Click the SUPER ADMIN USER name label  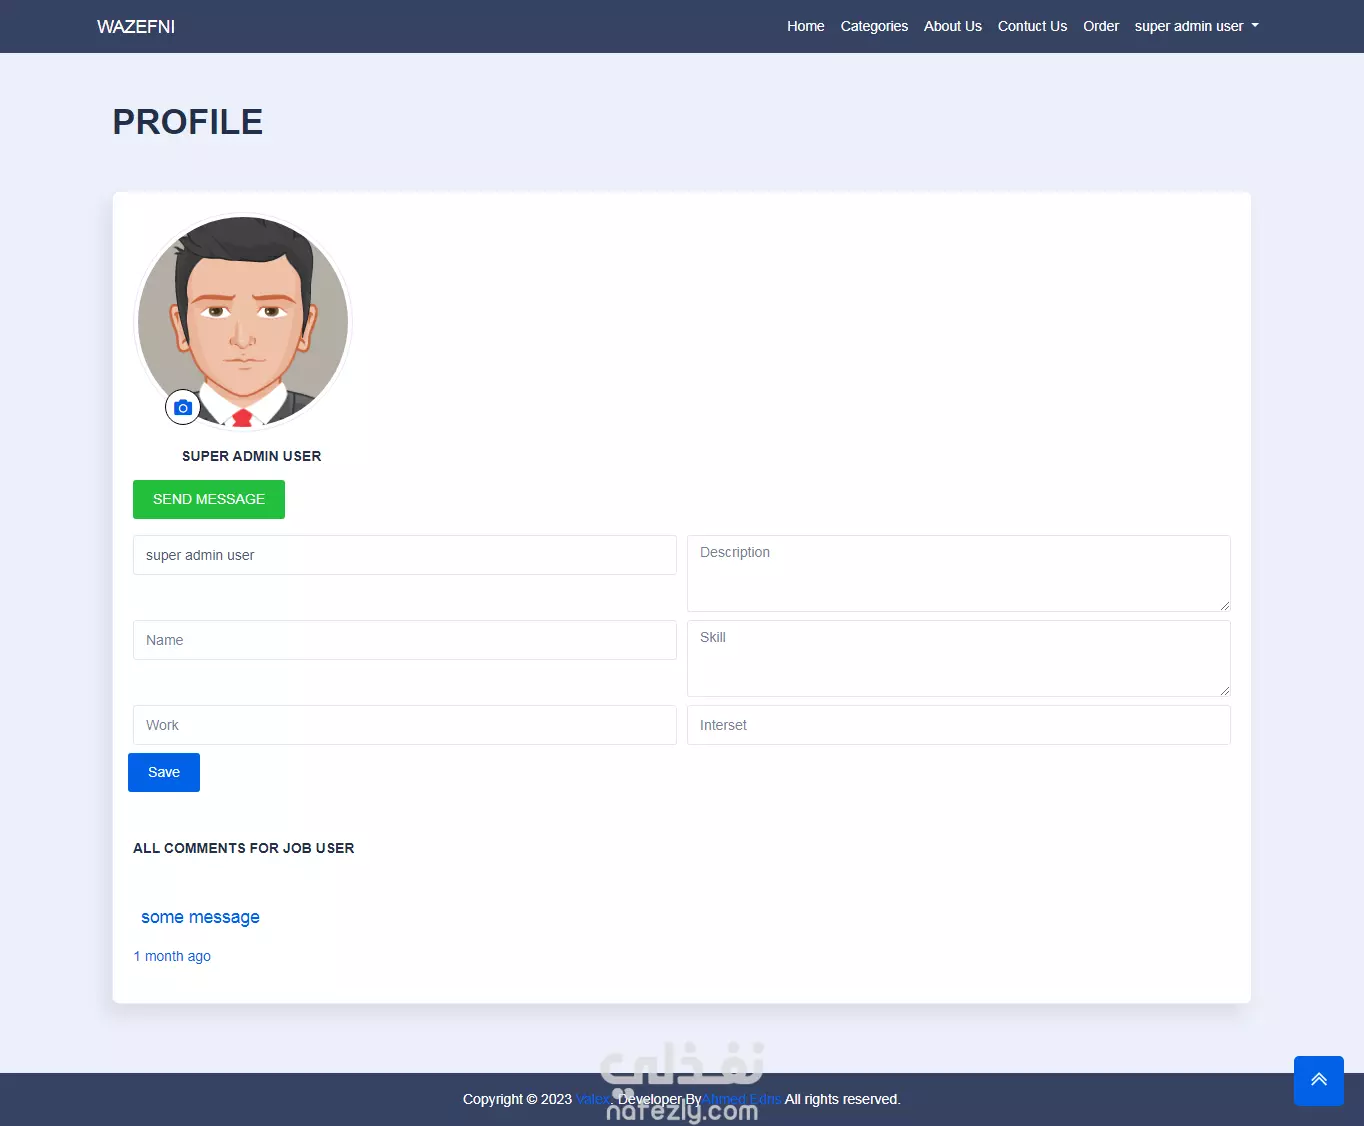point(252,456)
